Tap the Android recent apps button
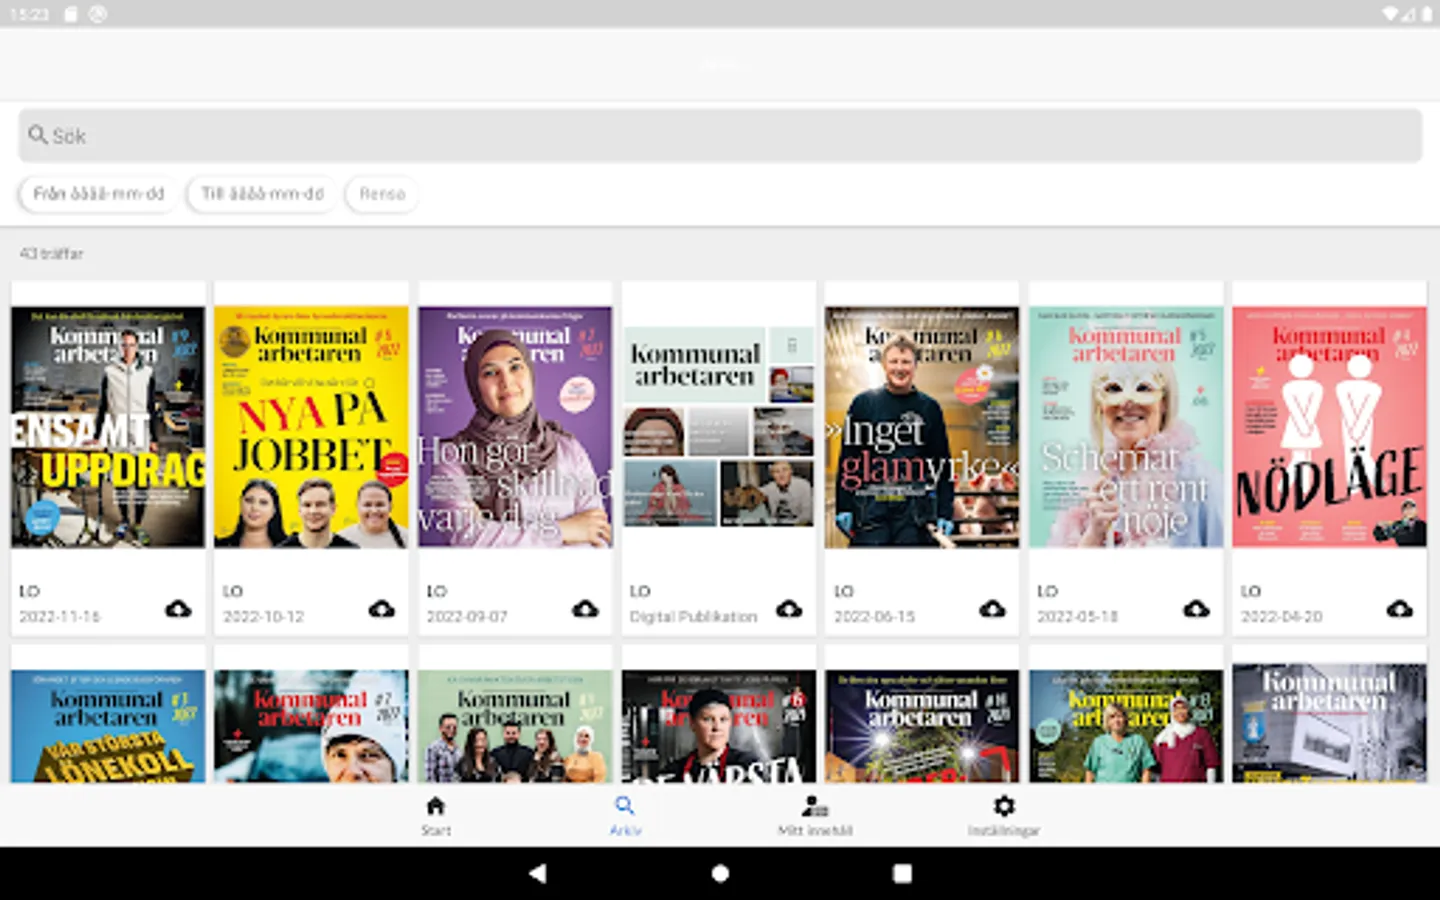Image resolution: width=1440 pixels, height=900 pixels. pyautogui.click(x=902, y=873)
